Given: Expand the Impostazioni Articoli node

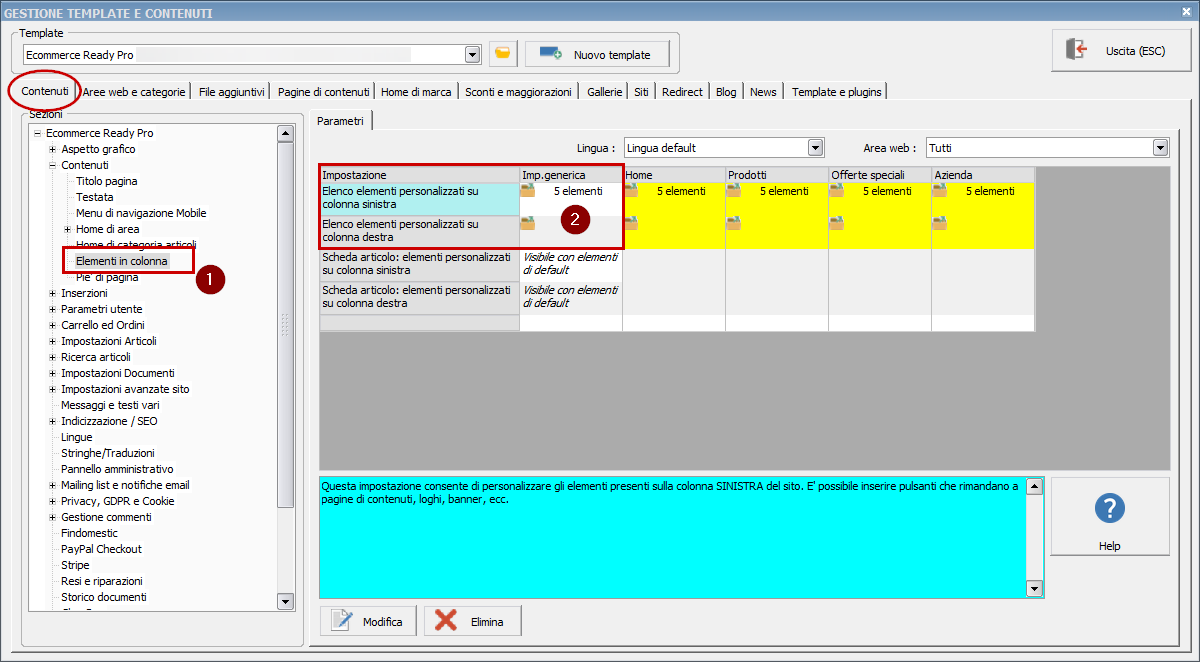Looking at the screenshot, I should click(x=53, y=341).
